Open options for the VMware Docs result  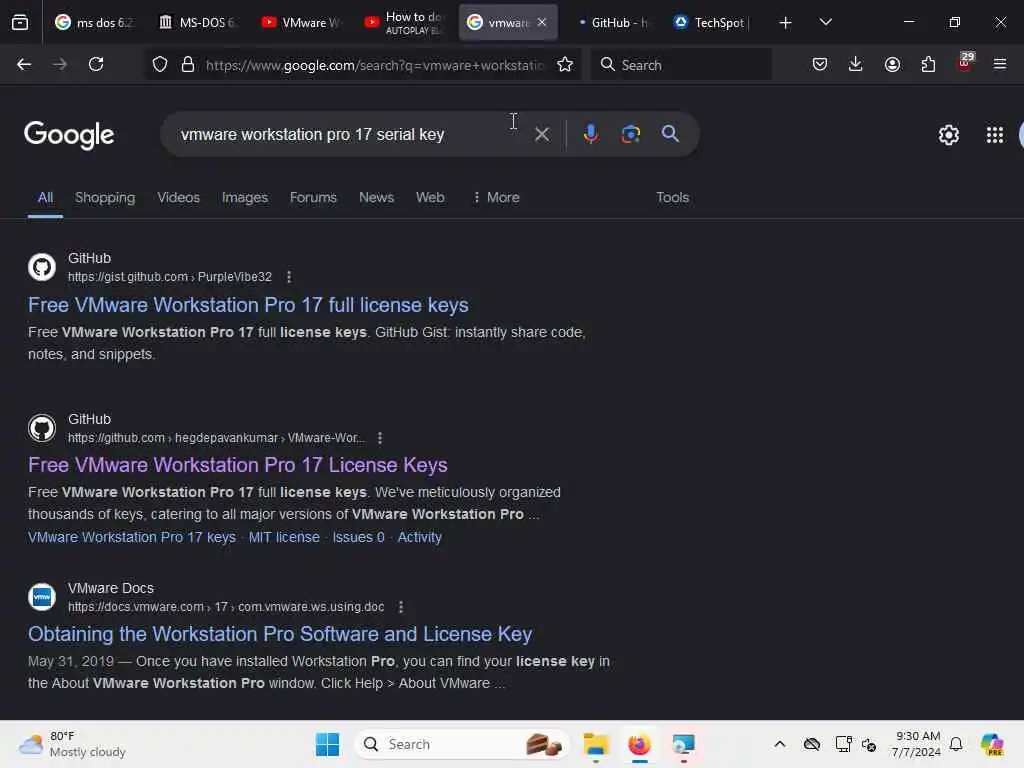[400, 607]
